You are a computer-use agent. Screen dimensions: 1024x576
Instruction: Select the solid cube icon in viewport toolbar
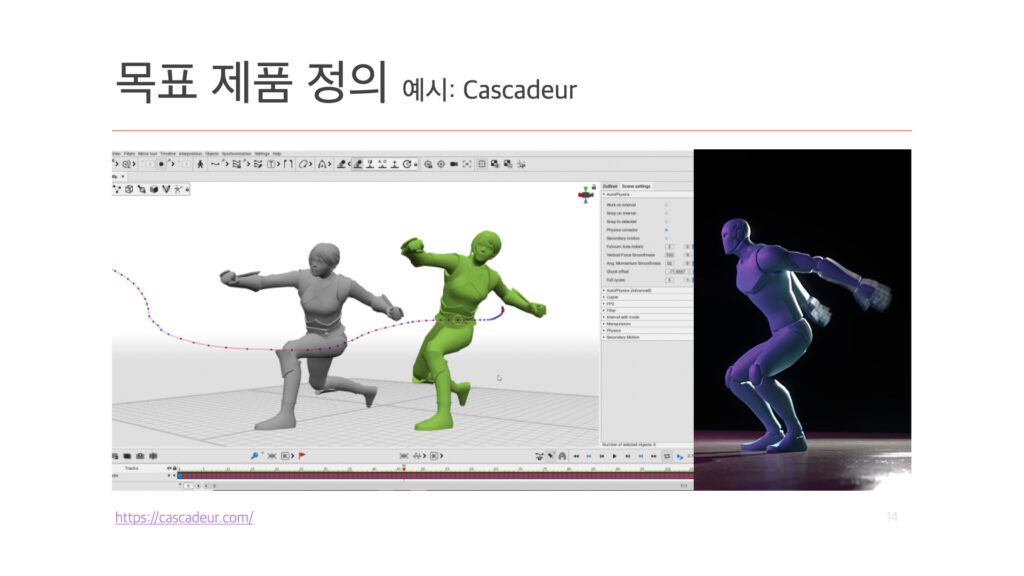154,189
